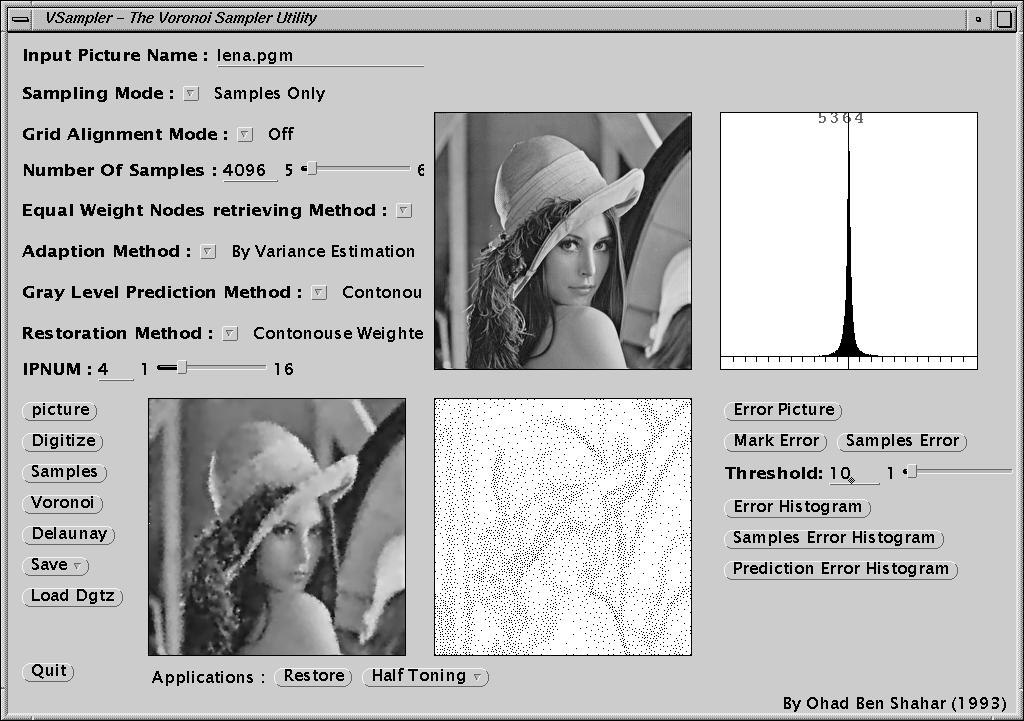Click the 'Applications :' label
The height and width of the screenshot is (721, 1024).
(208, 677)
